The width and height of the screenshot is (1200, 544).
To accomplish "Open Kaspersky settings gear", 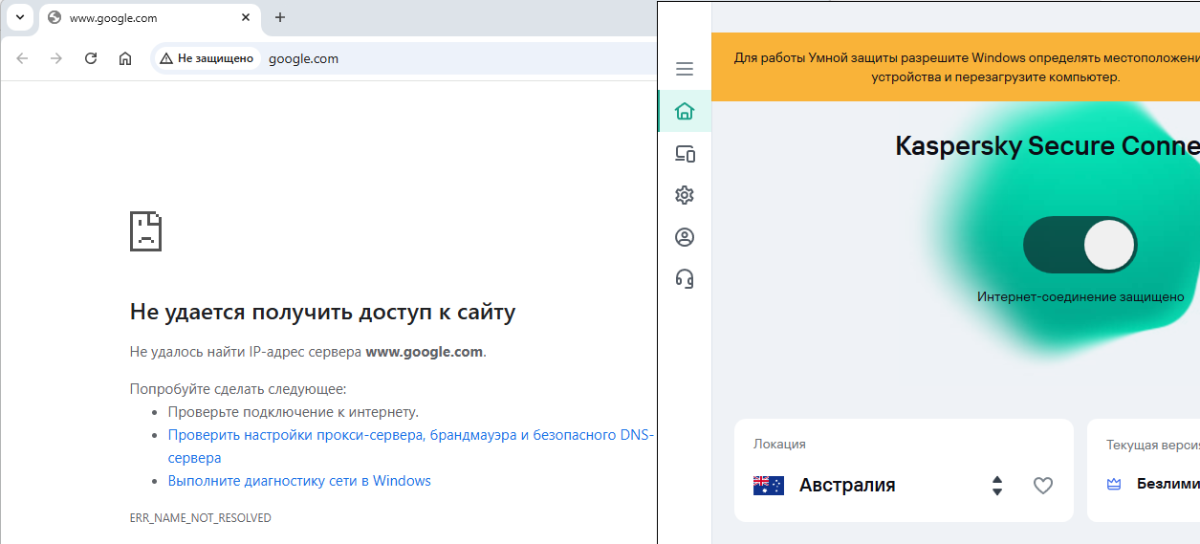I will (684, 195).
